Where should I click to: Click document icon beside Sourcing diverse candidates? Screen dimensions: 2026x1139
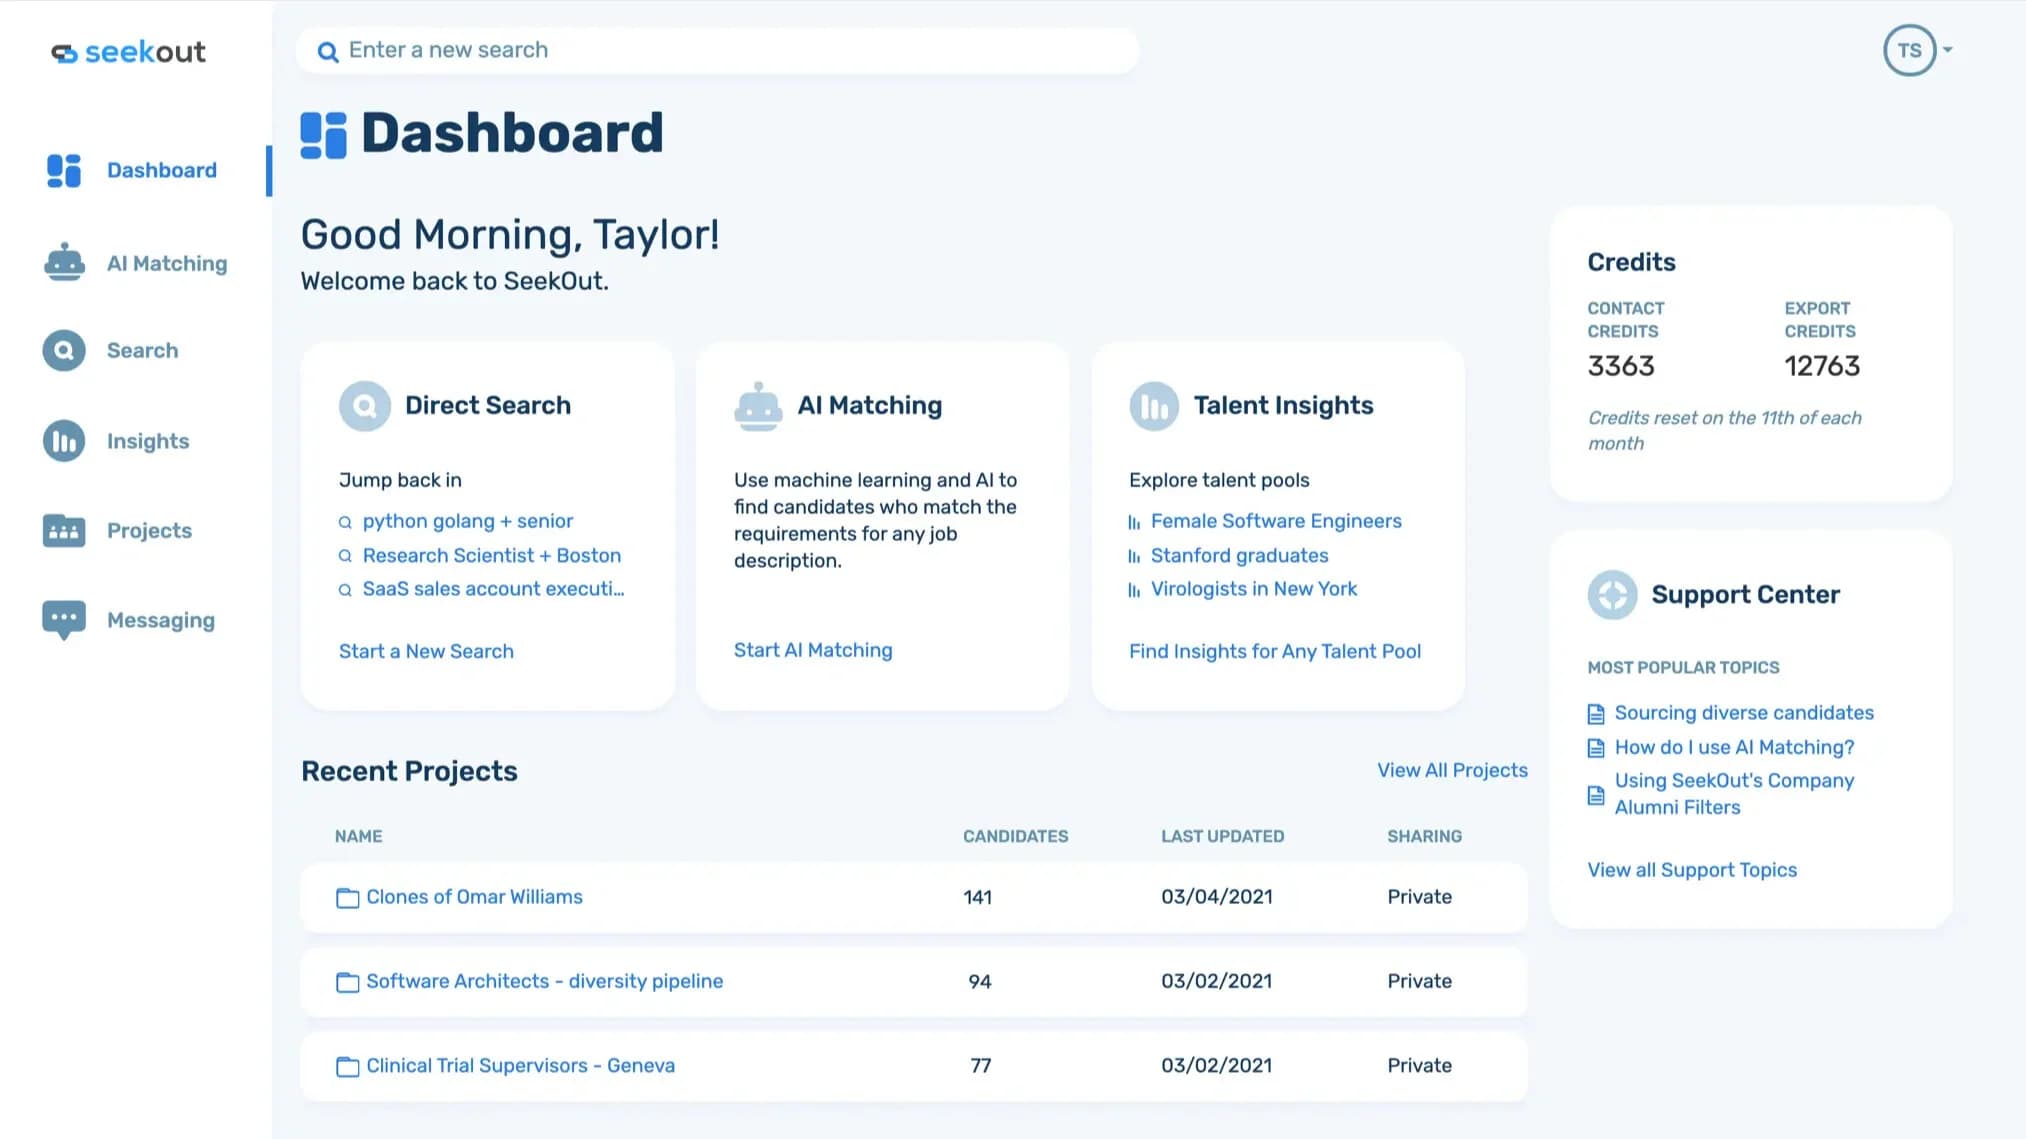tap(1596, 714)
